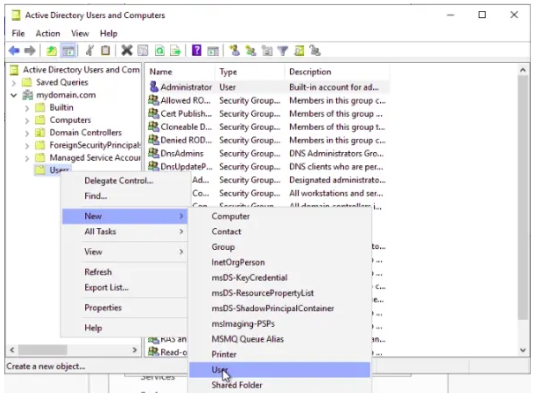Expand the Domain Controllers node
Viewport: 542px width, 402px height.
[27, 133]
